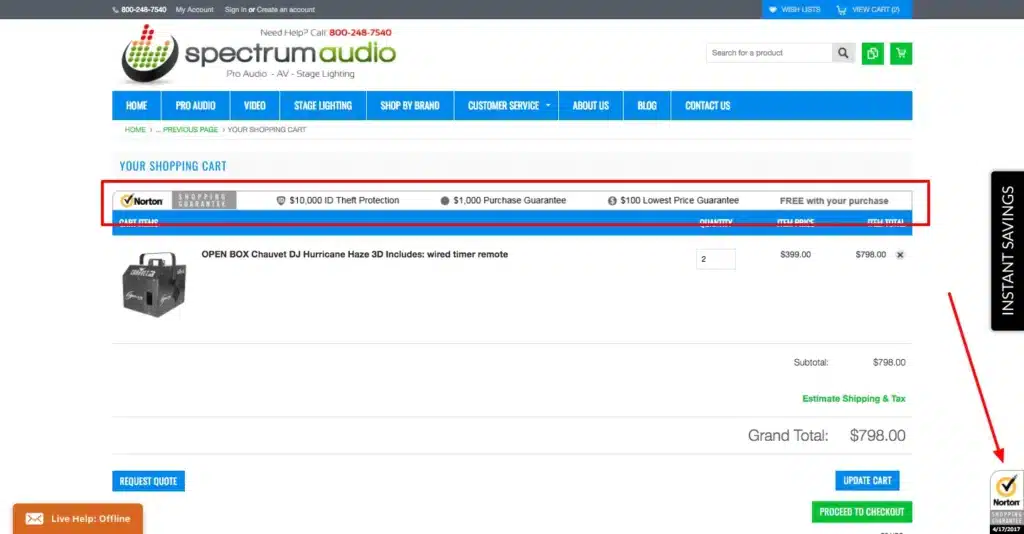Open the green compare products icon
Image resolution: width=1024 pixels, height=534 pixels.
[873, 53]
